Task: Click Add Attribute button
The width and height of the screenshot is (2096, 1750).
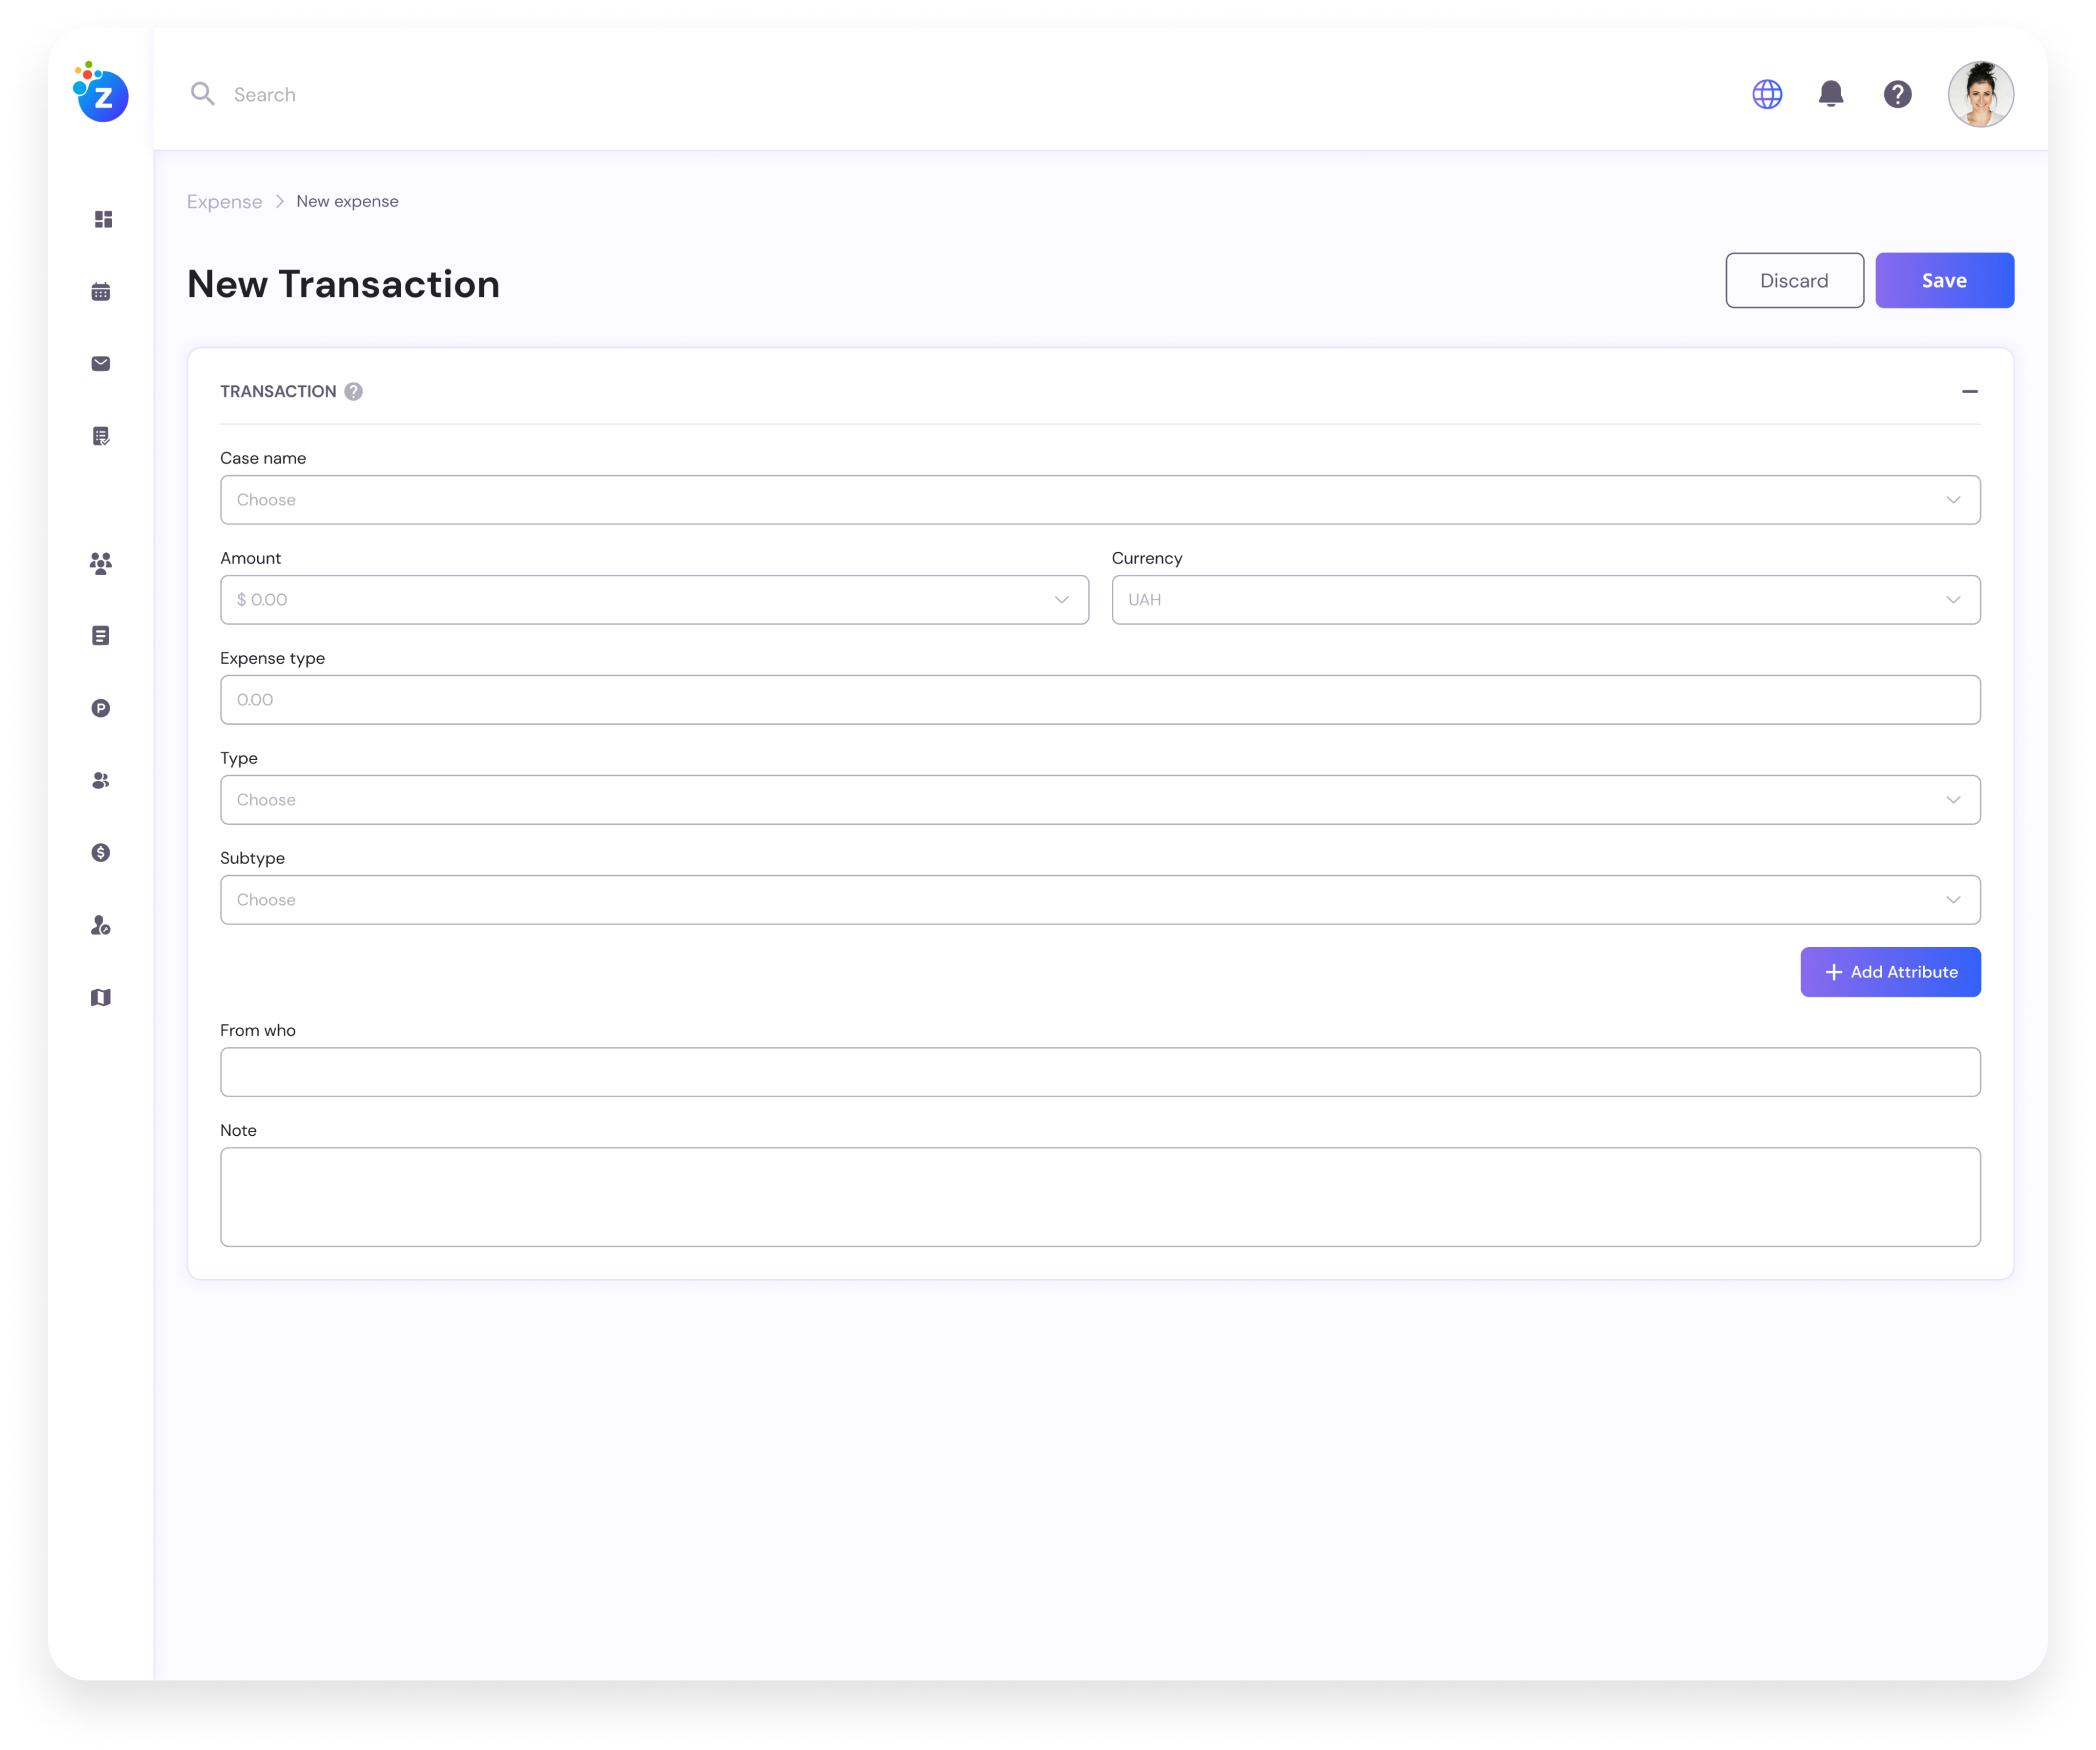Action: pyautogui.click(x=1891, y=970)
